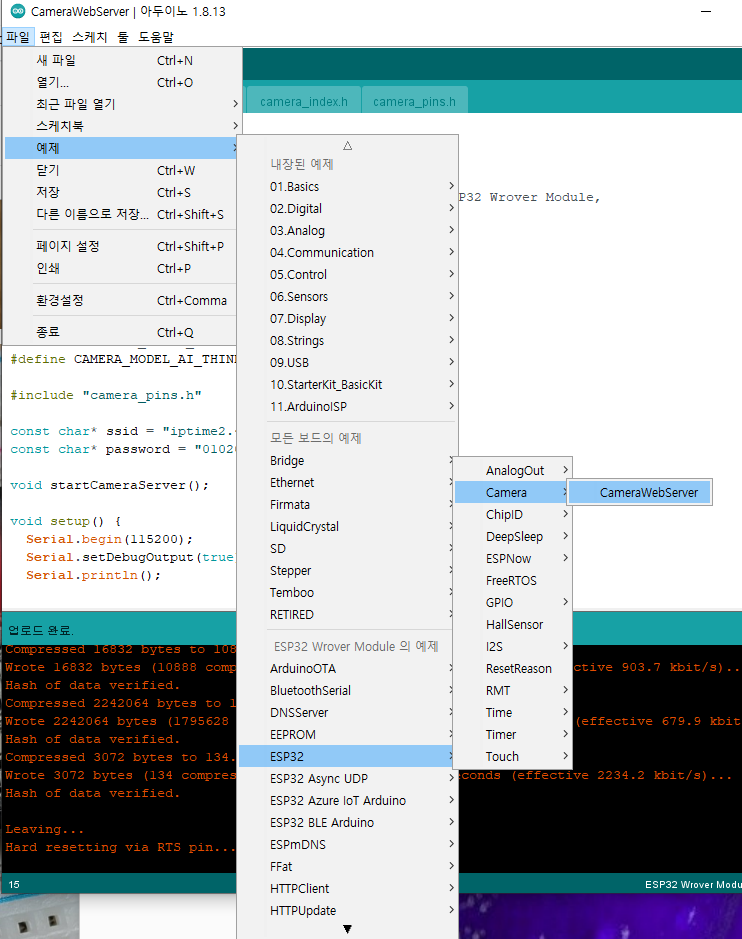Open the 툴 menu

[123, 37]
